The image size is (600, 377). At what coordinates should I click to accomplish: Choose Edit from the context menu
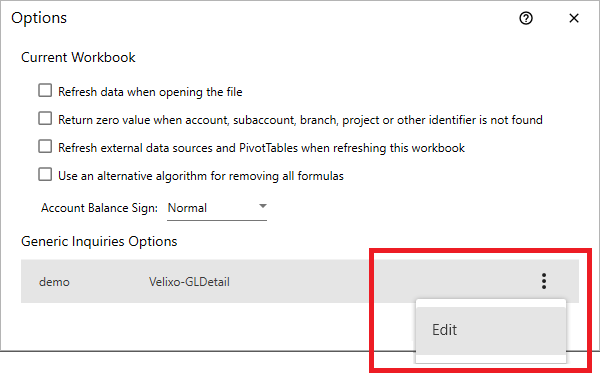click(x=491, y=330)
